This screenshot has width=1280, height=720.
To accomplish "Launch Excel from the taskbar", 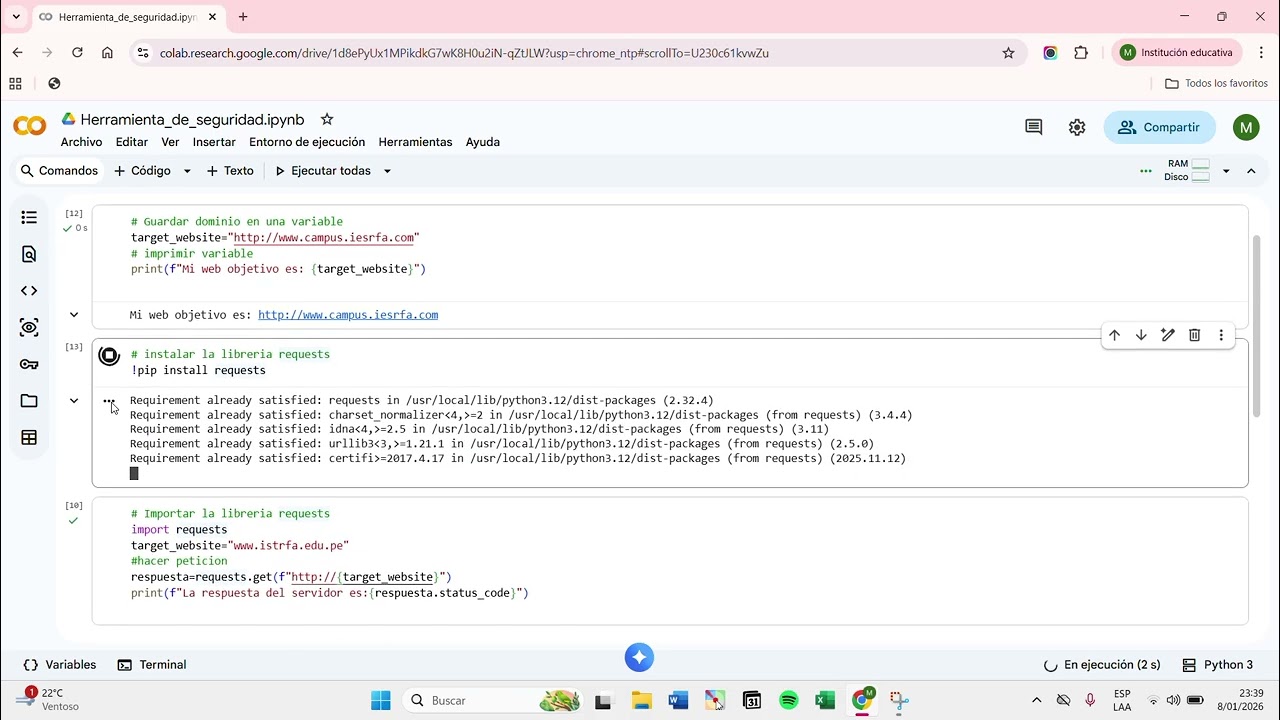I will (x=825, y=700).
